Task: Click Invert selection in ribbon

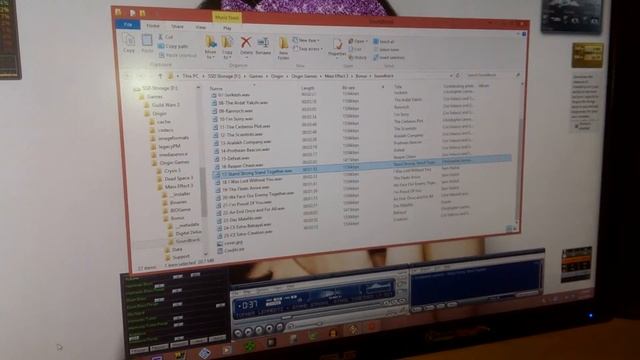Action: tap(389, 58)
